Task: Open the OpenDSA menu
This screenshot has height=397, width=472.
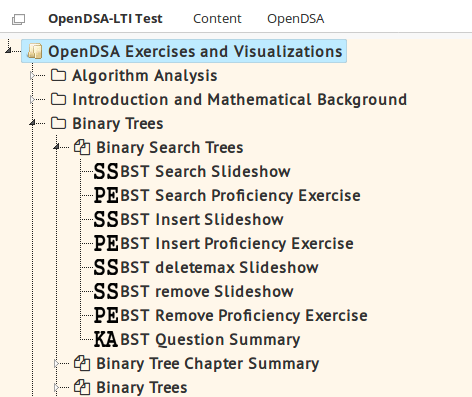Action: 296,19
